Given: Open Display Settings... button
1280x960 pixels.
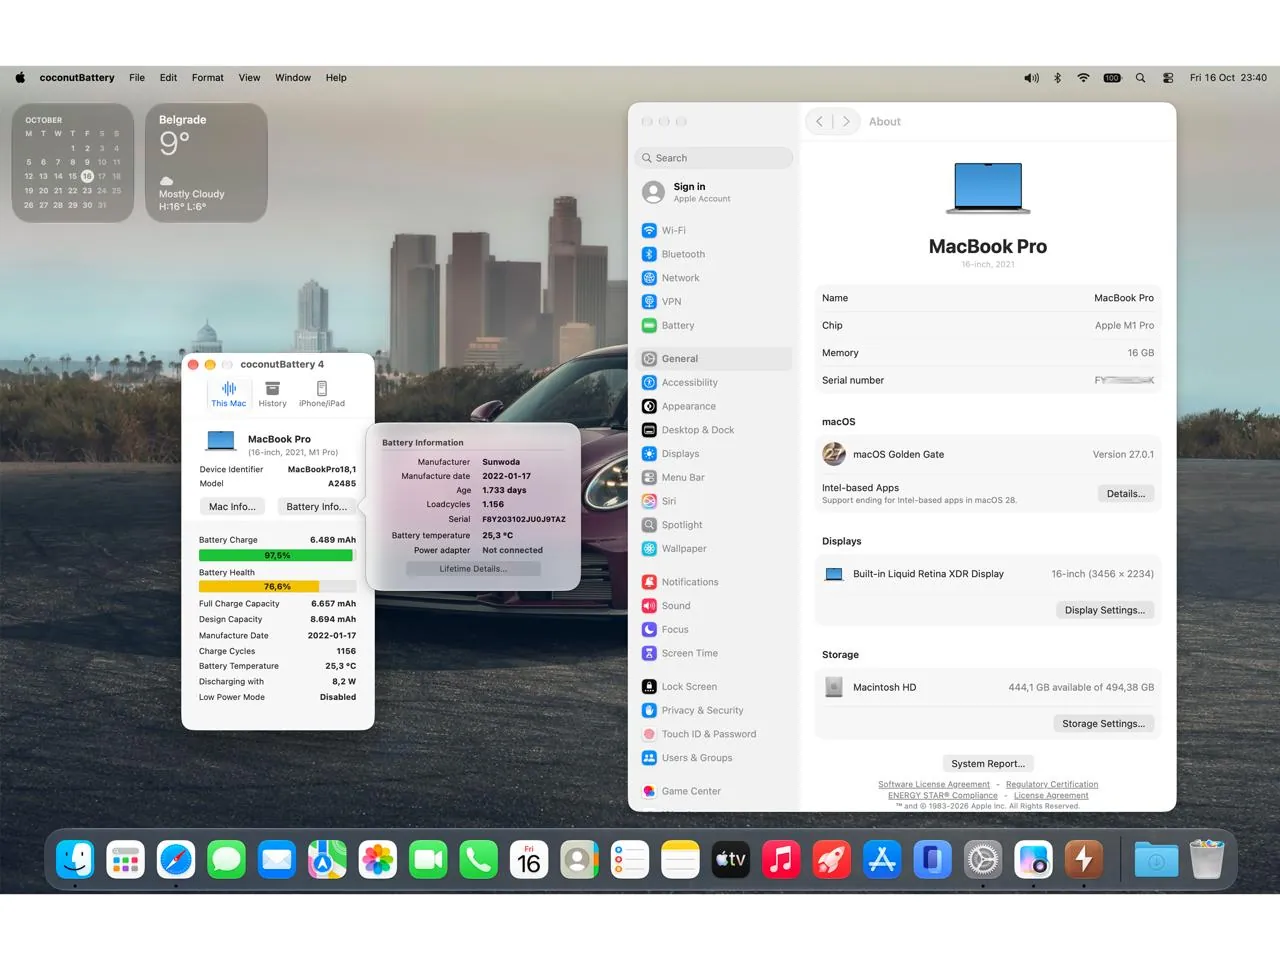Looking at the screenshot, I should 1105,610.
